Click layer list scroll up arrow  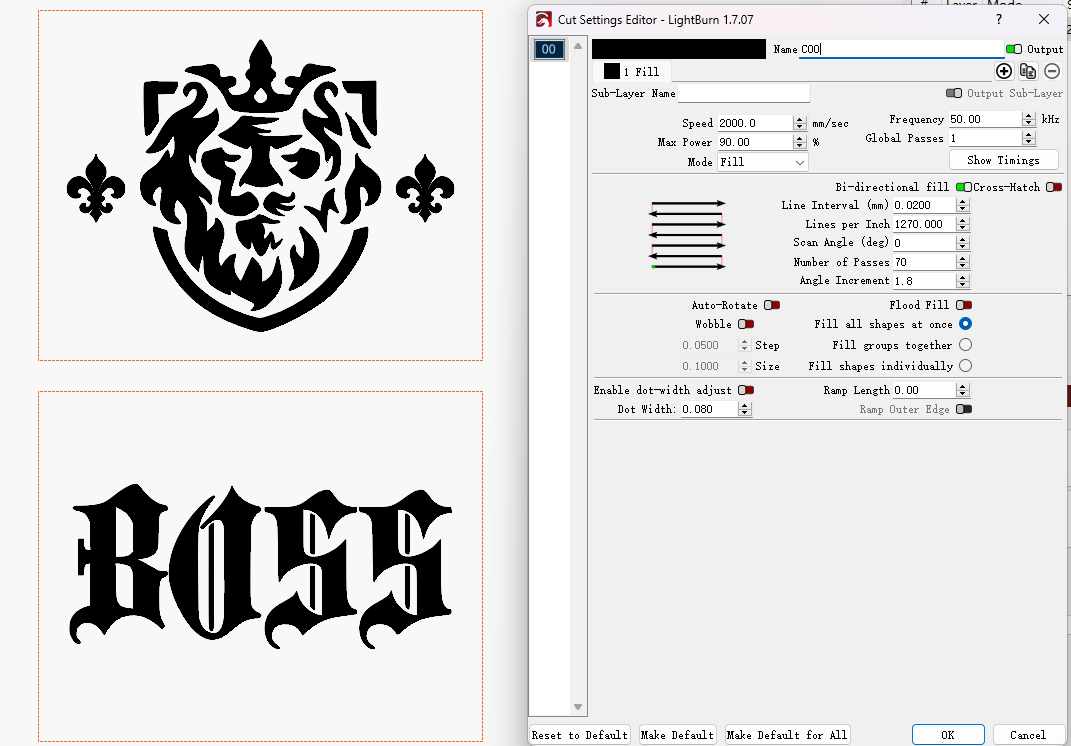pos(578,46)
